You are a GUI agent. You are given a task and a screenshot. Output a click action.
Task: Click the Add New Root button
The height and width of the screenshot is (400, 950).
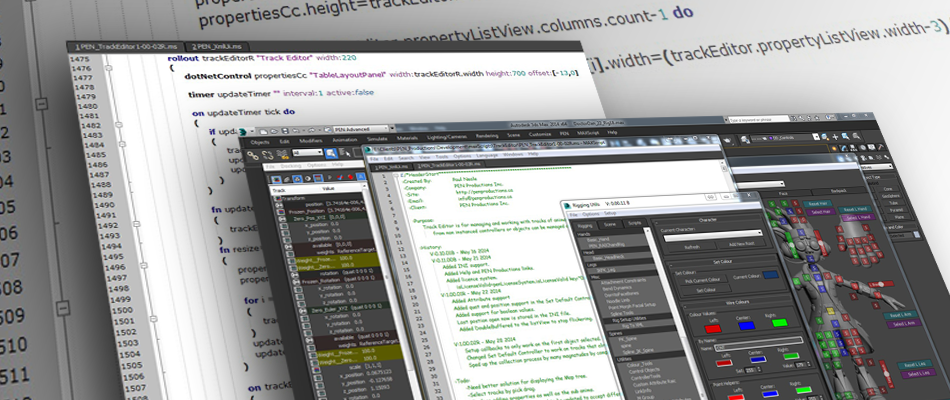[741, 244]
